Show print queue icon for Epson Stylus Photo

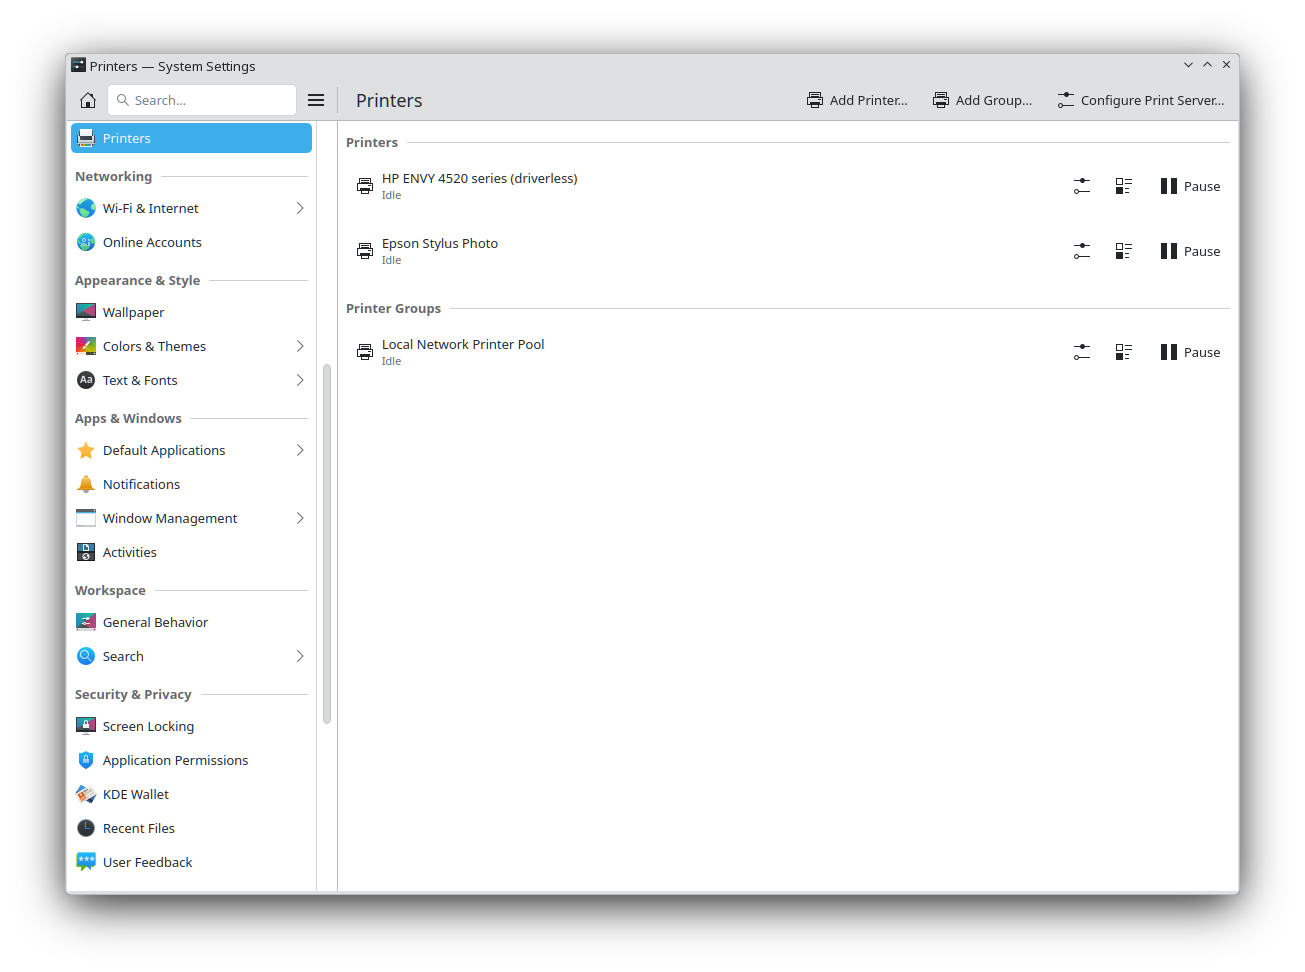tap(1123, 251)
